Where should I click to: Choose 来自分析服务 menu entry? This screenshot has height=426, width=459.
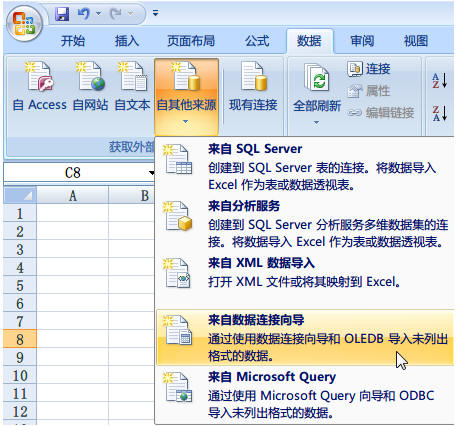click(305, 224)
